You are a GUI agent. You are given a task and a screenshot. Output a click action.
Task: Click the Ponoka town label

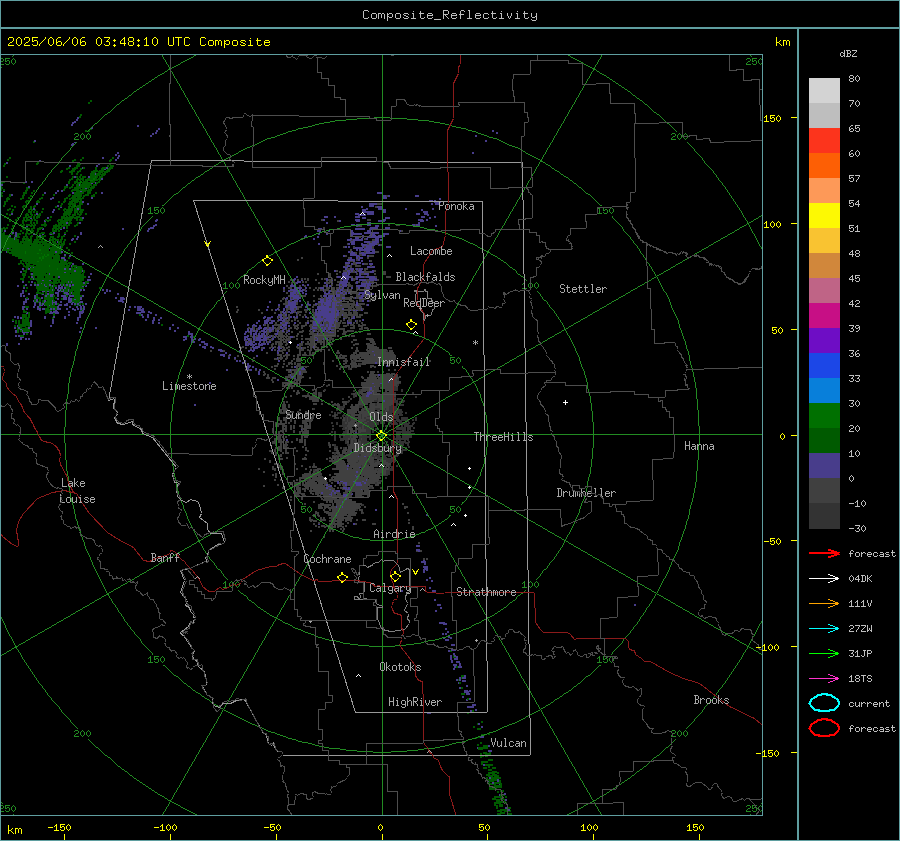pyautogui.click(x=456, y=206)
